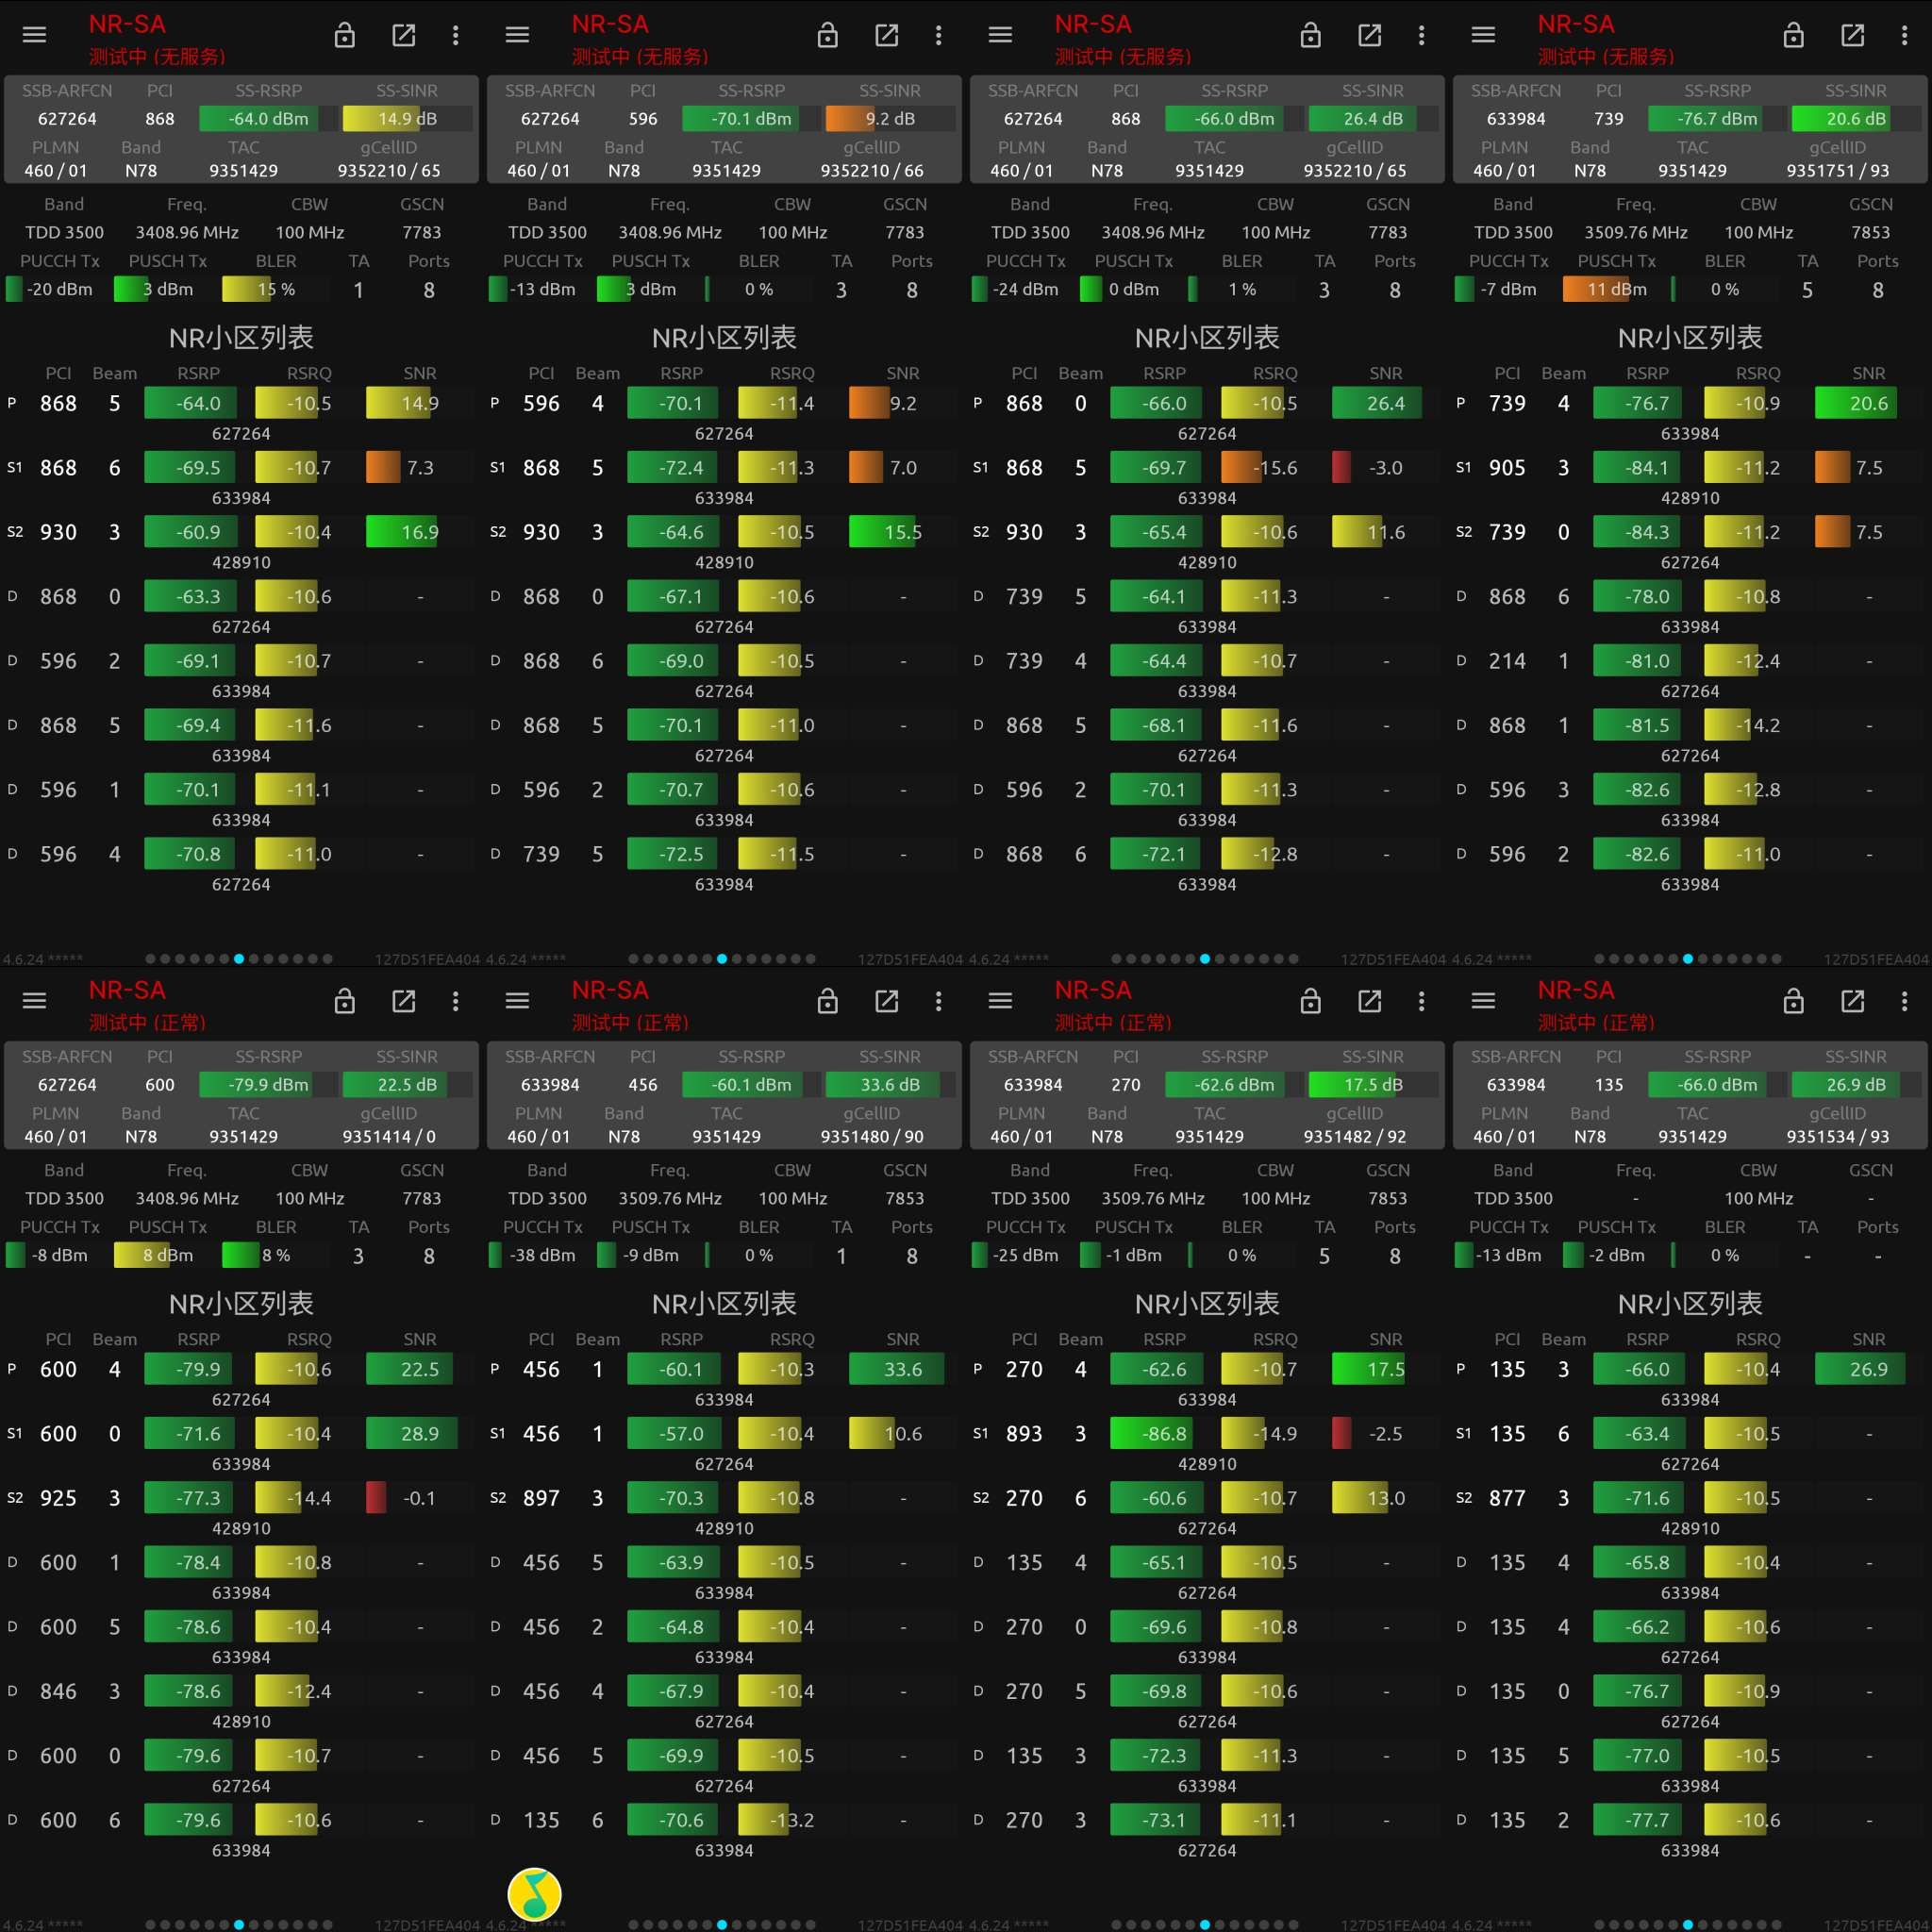Tap lock icon in PCI 739 panel
This screenshot has height=1932, width=1932.
tap(1793, 35)
